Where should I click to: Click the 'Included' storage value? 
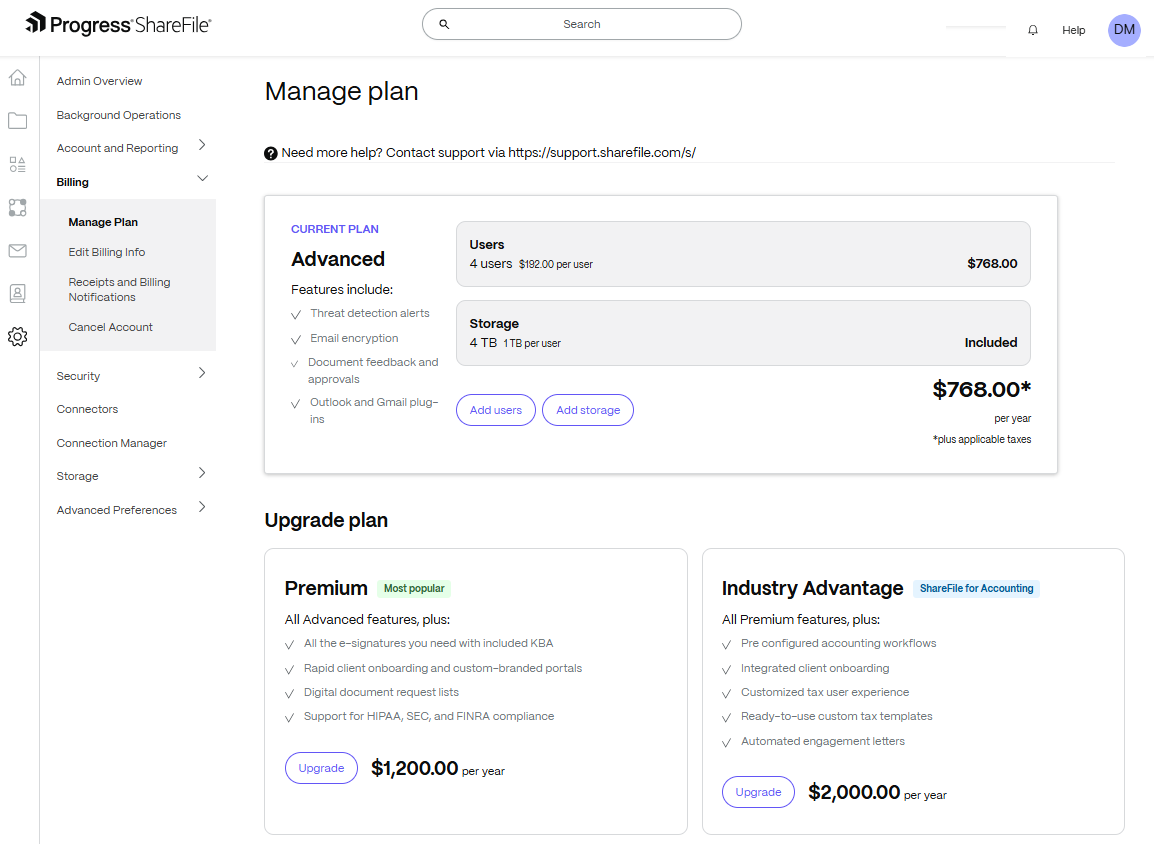tap(991, 343)
